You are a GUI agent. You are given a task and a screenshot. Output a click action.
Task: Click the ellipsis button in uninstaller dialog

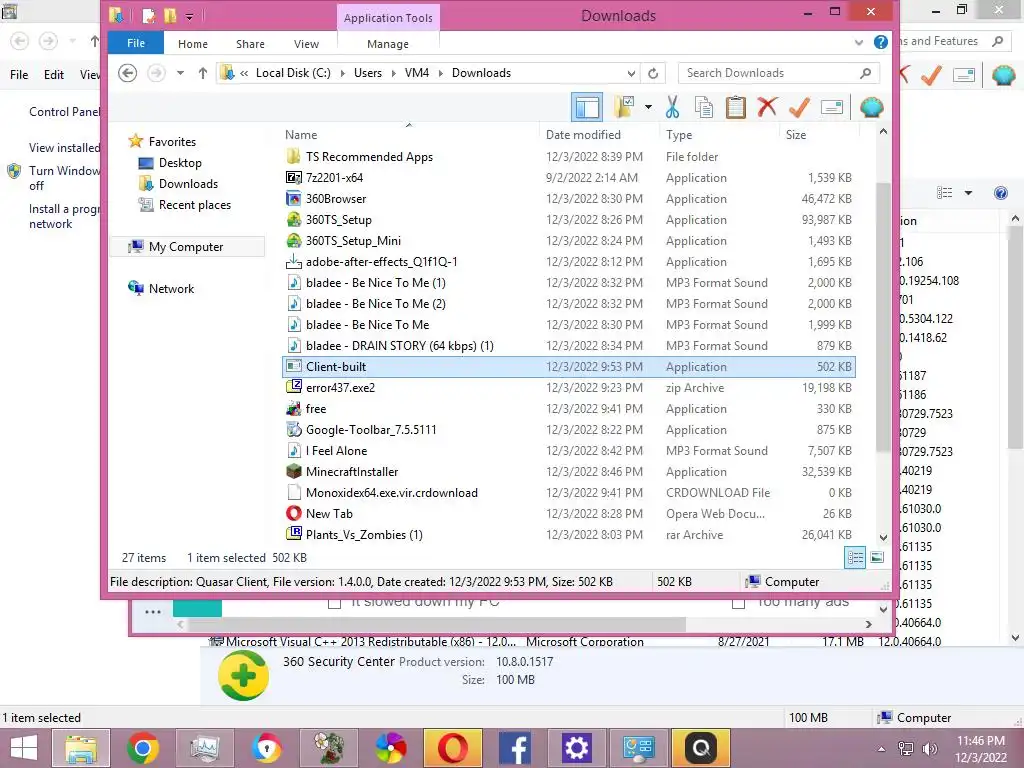pyautogui.click(x=153, y=612)
